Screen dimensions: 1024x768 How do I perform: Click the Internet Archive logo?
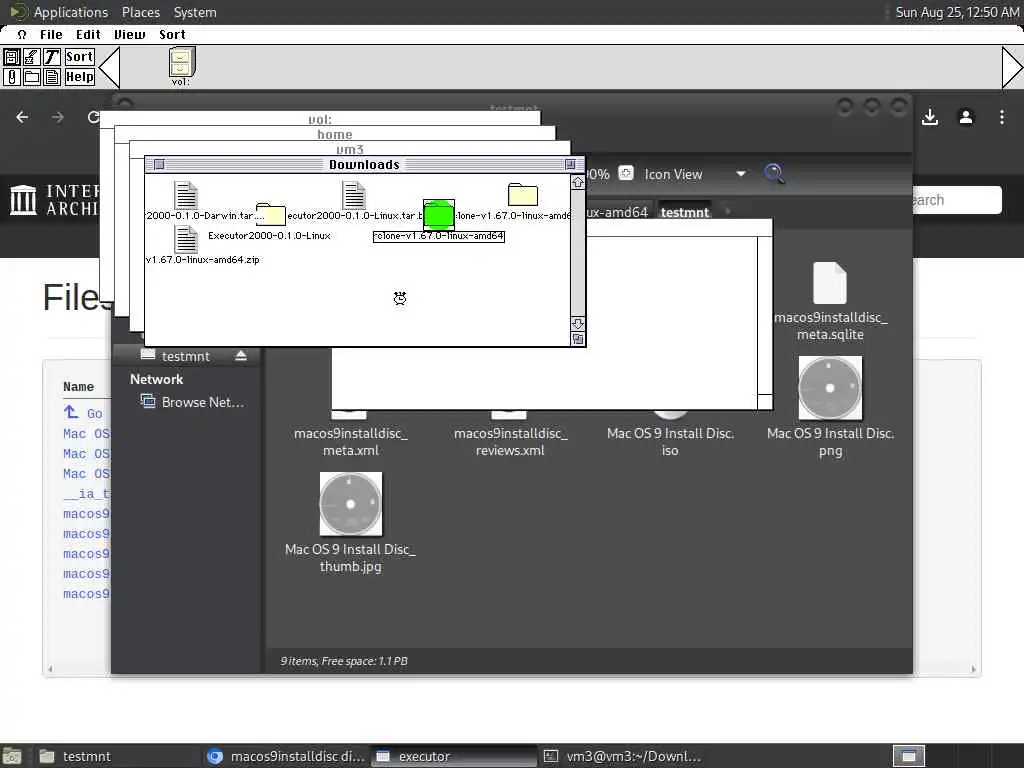coord(56,200)
